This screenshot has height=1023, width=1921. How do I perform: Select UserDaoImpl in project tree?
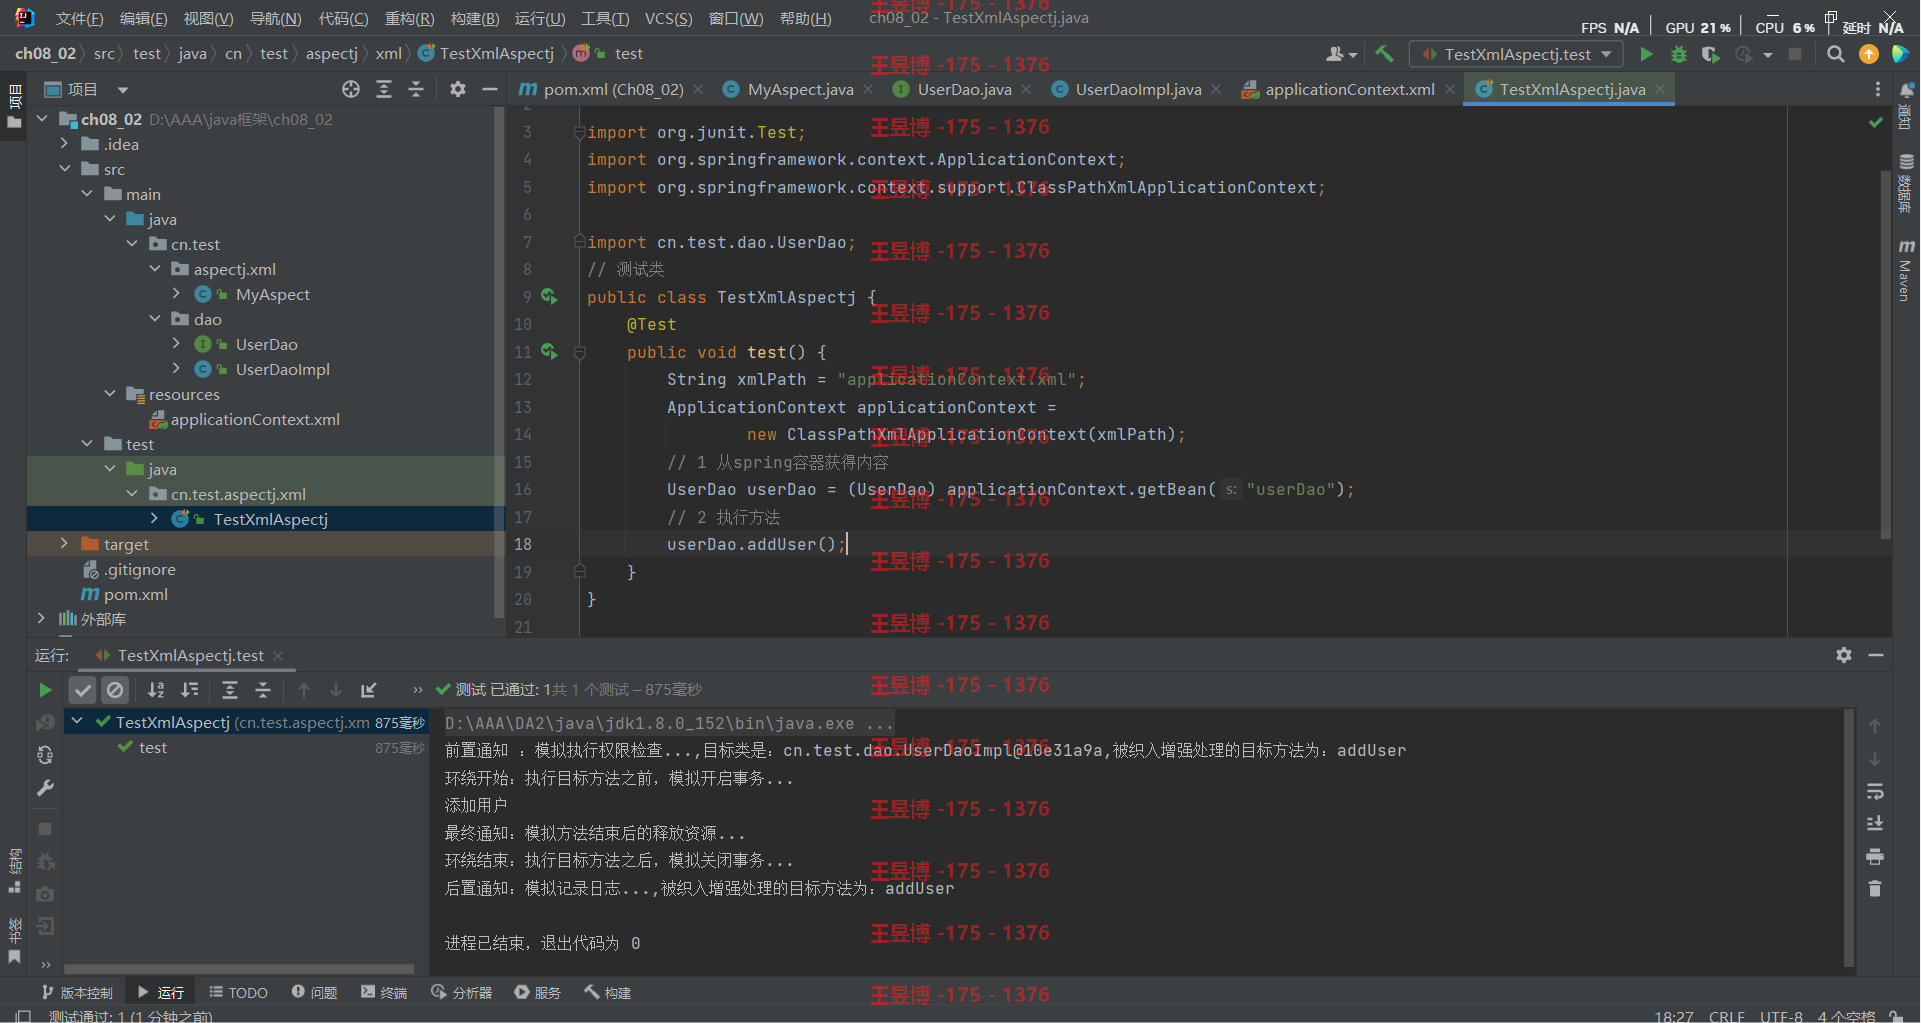(x=282, y=369)
